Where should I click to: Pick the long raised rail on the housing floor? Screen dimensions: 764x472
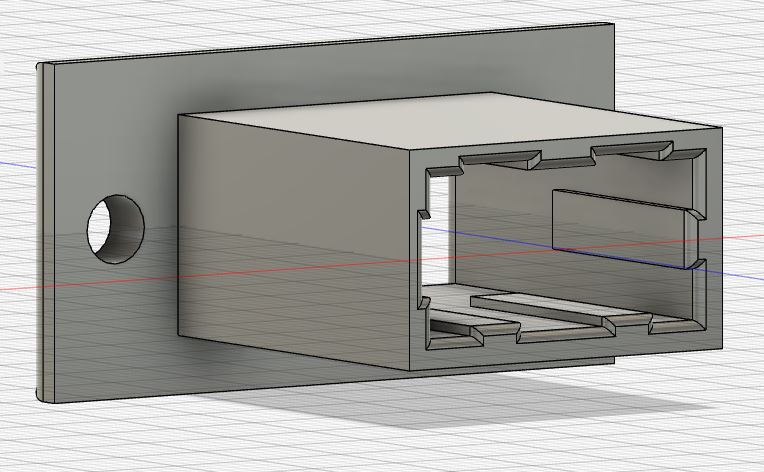560,309
